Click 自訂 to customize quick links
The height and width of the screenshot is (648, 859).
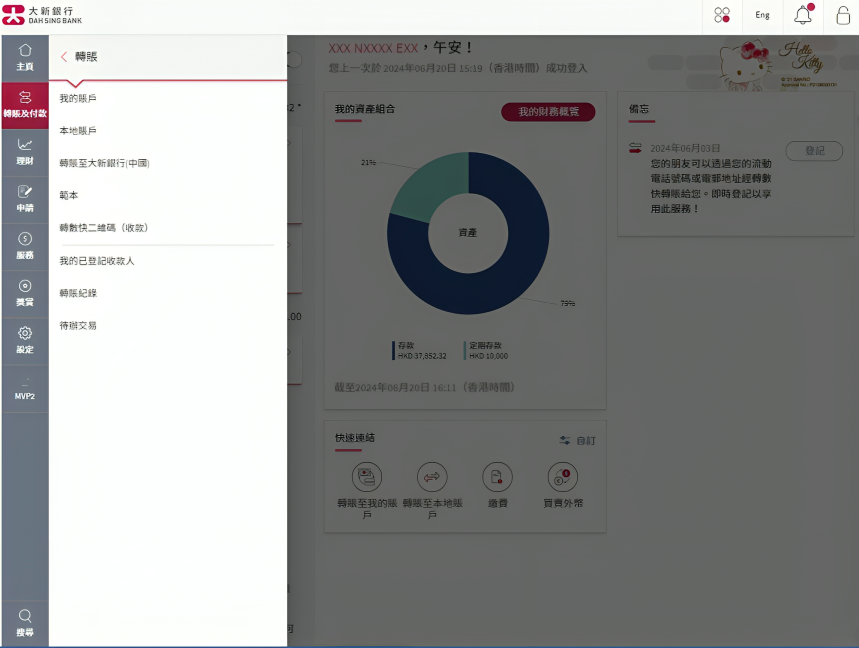577,440
